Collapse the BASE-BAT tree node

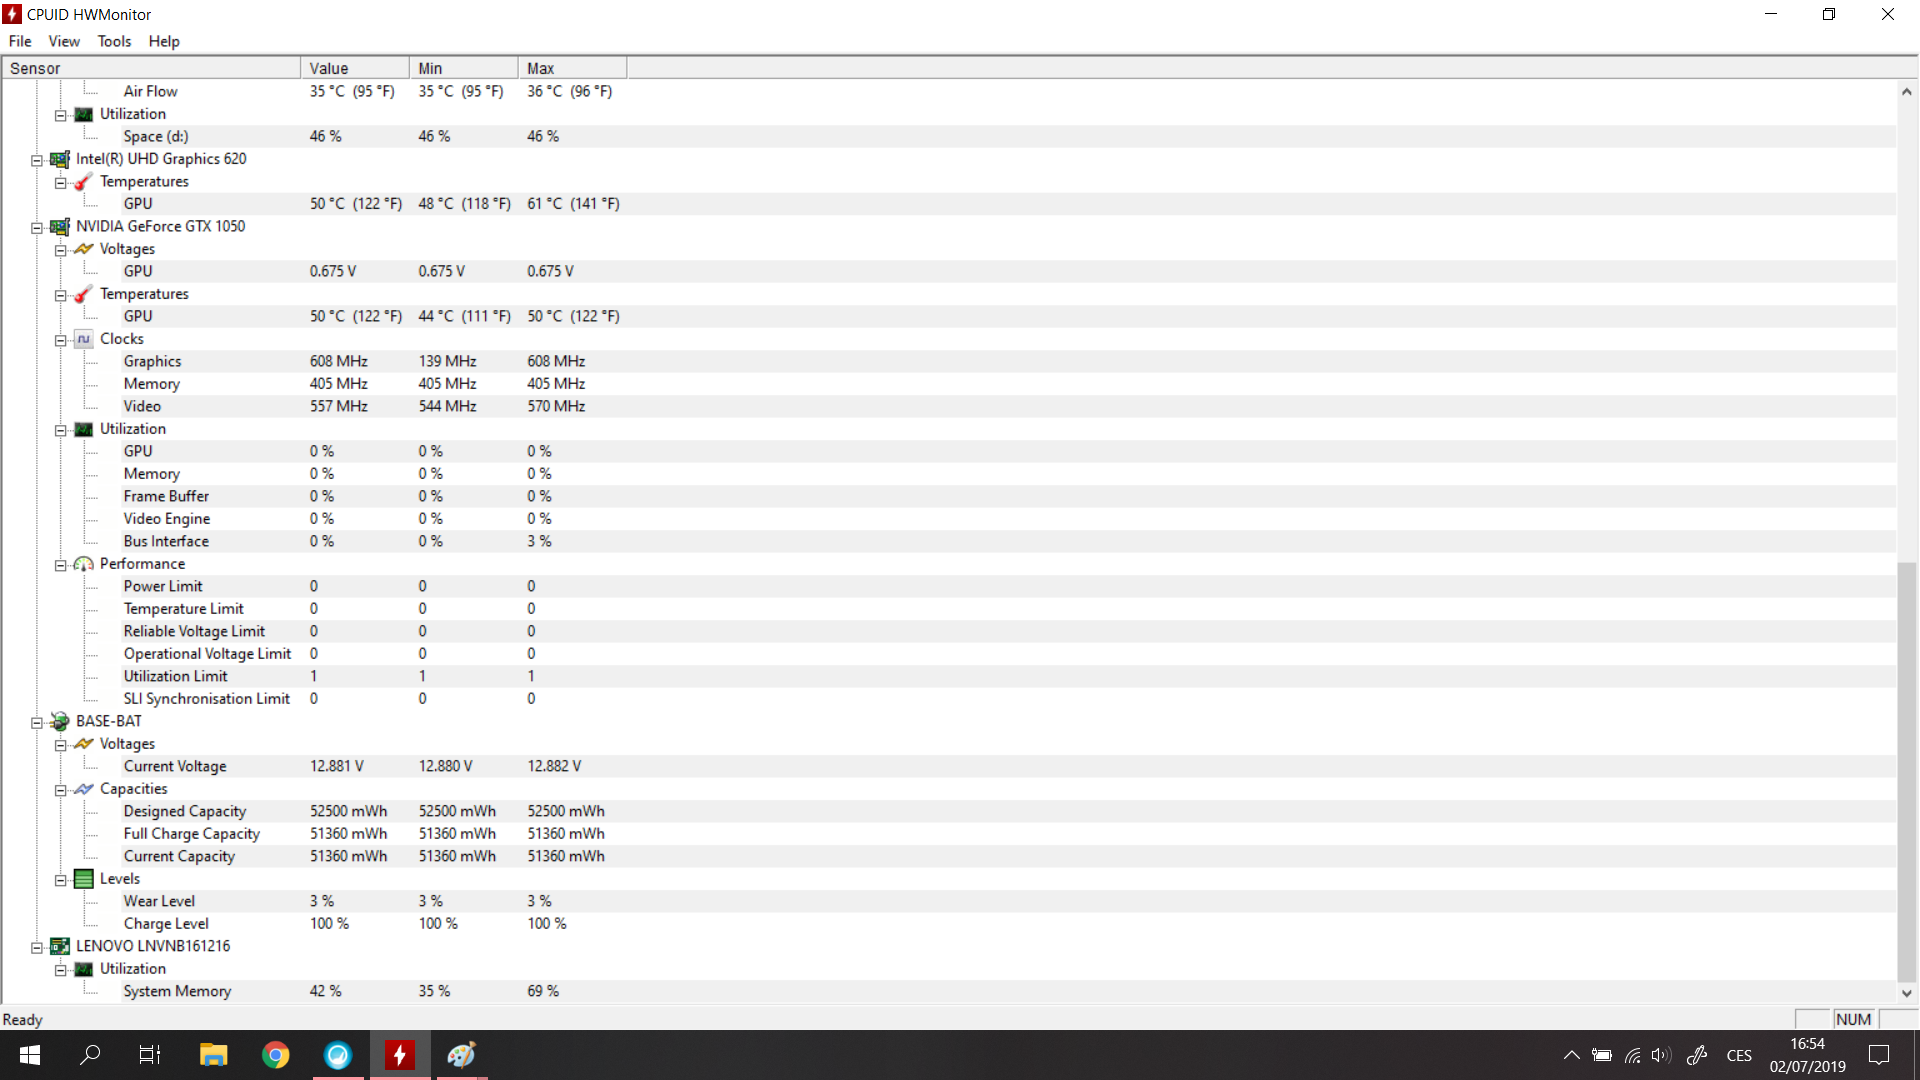37,722
